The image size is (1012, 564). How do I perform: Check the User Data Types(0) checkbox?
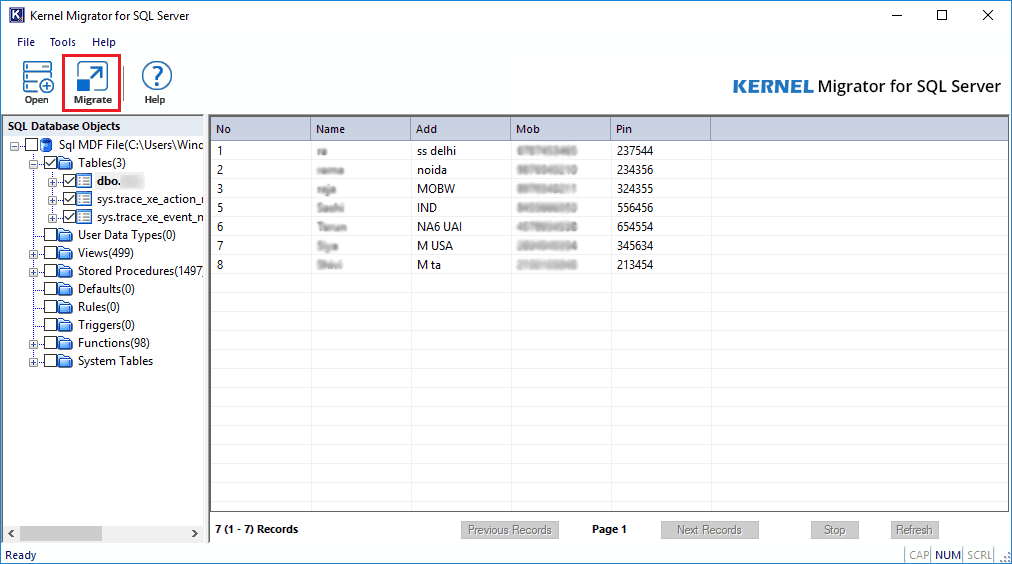tap(50, 235)
